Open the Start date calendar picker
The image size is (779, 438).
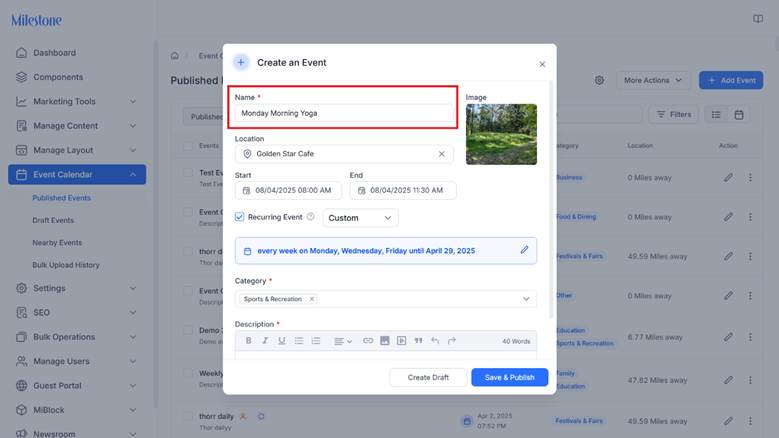246,190
